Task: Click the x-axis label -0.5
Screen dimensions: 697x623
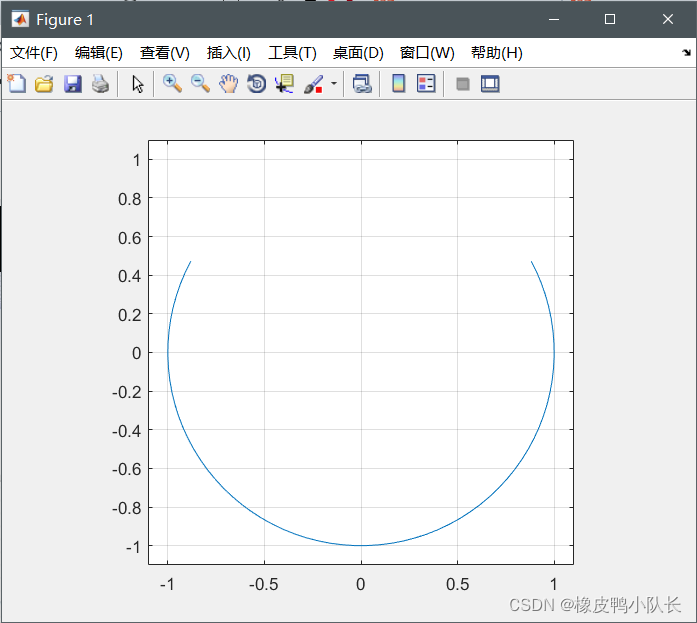Action: (x=264, y=584)
